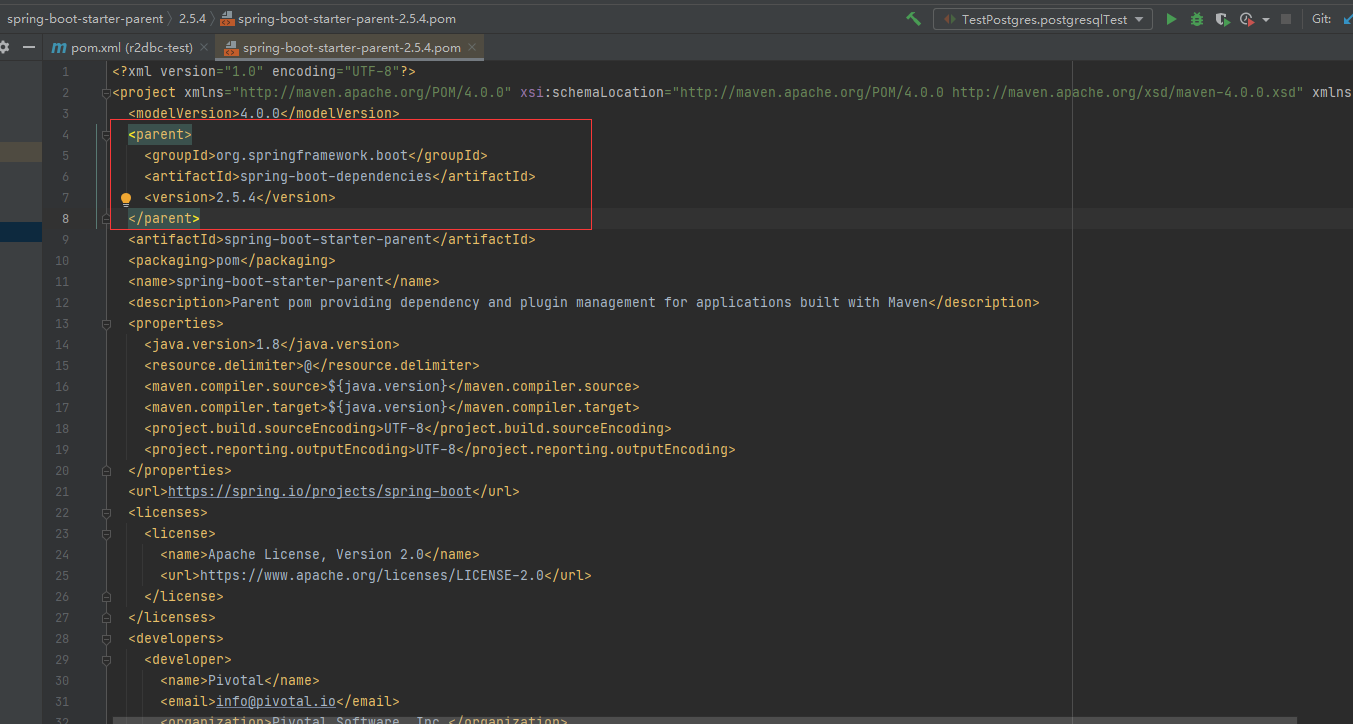Click the green hammer Build Project icon

click(913, 19)
